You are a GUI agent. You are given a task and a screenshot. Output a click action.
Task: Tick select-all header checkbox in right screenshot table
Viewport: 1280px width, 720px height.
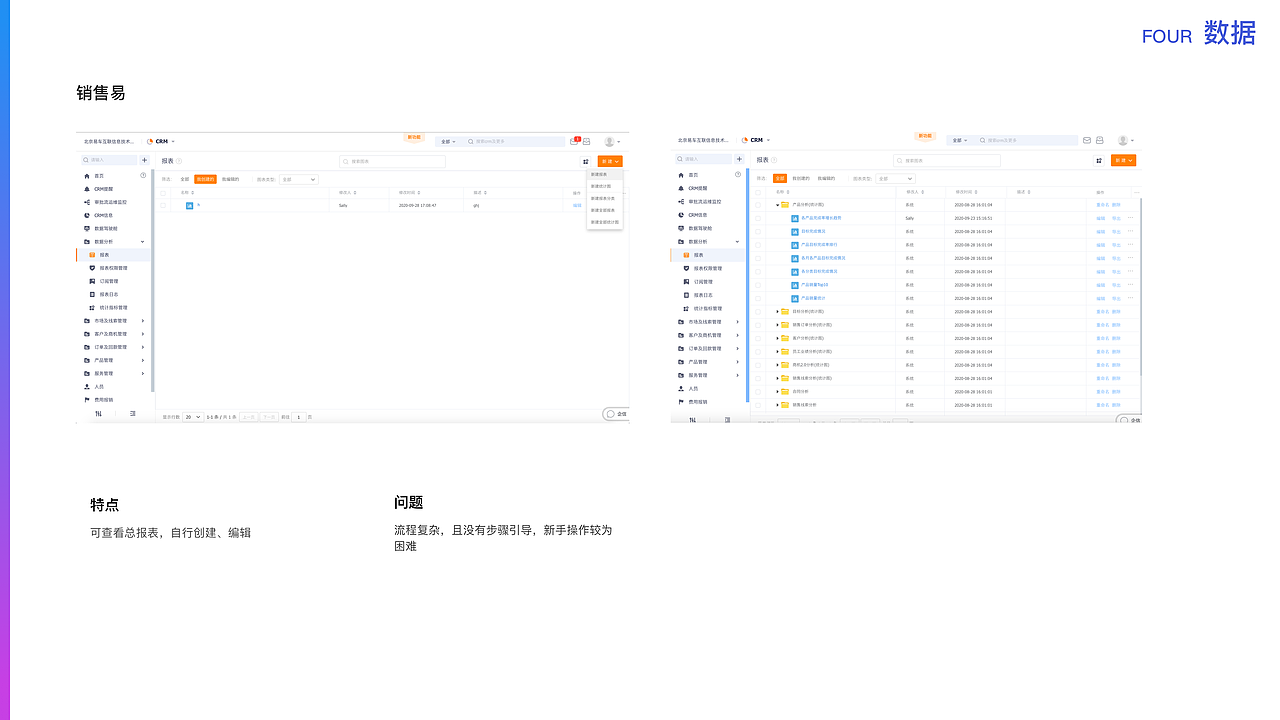758,192
